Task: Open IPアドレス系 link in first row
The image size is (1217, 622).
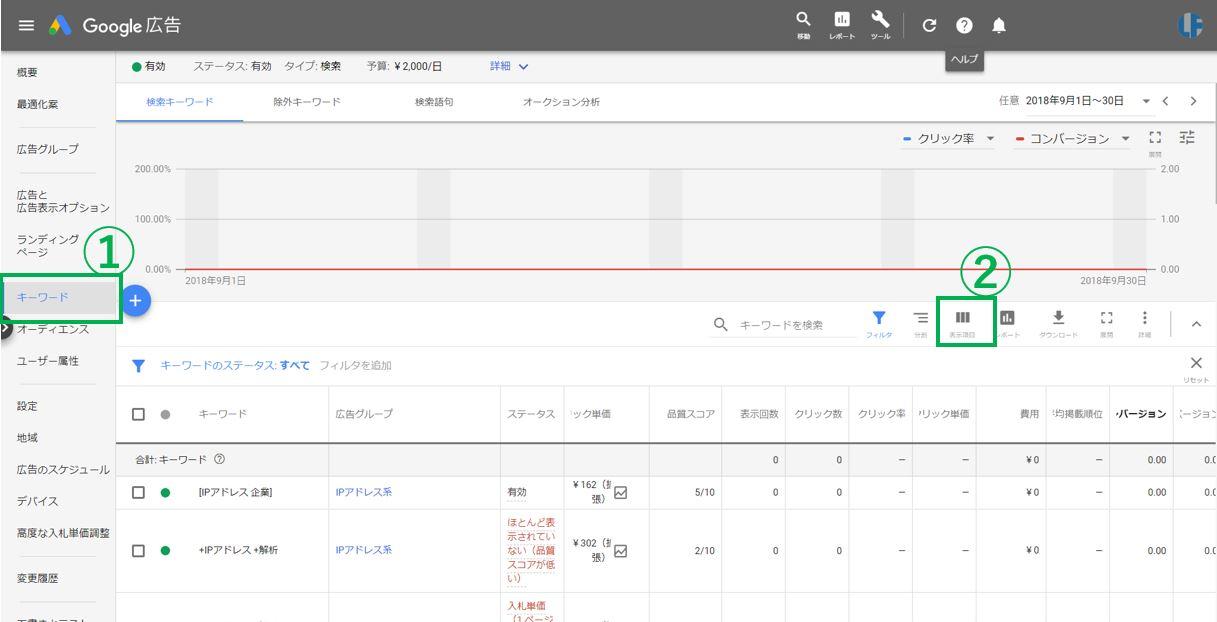Action: pos(364,492)
